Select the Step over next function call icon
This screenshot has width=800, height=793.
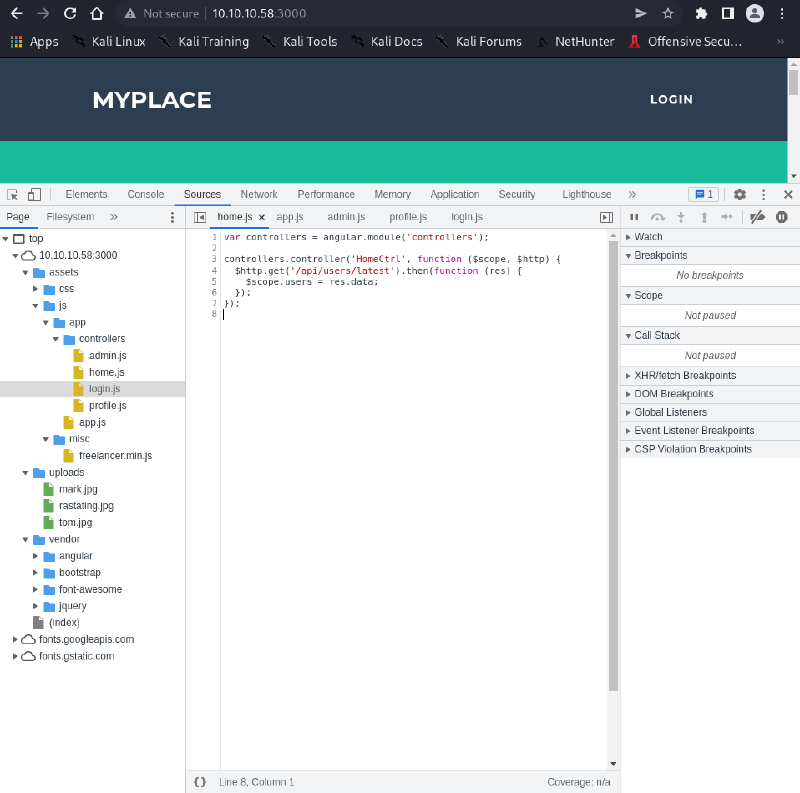tap(658, 216)
